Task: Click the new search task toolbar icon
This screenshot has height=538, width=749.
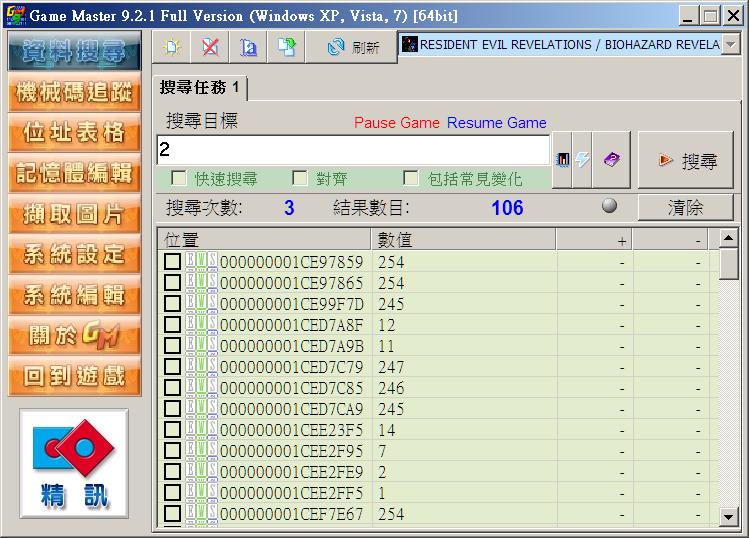Action: pos(172,46)
